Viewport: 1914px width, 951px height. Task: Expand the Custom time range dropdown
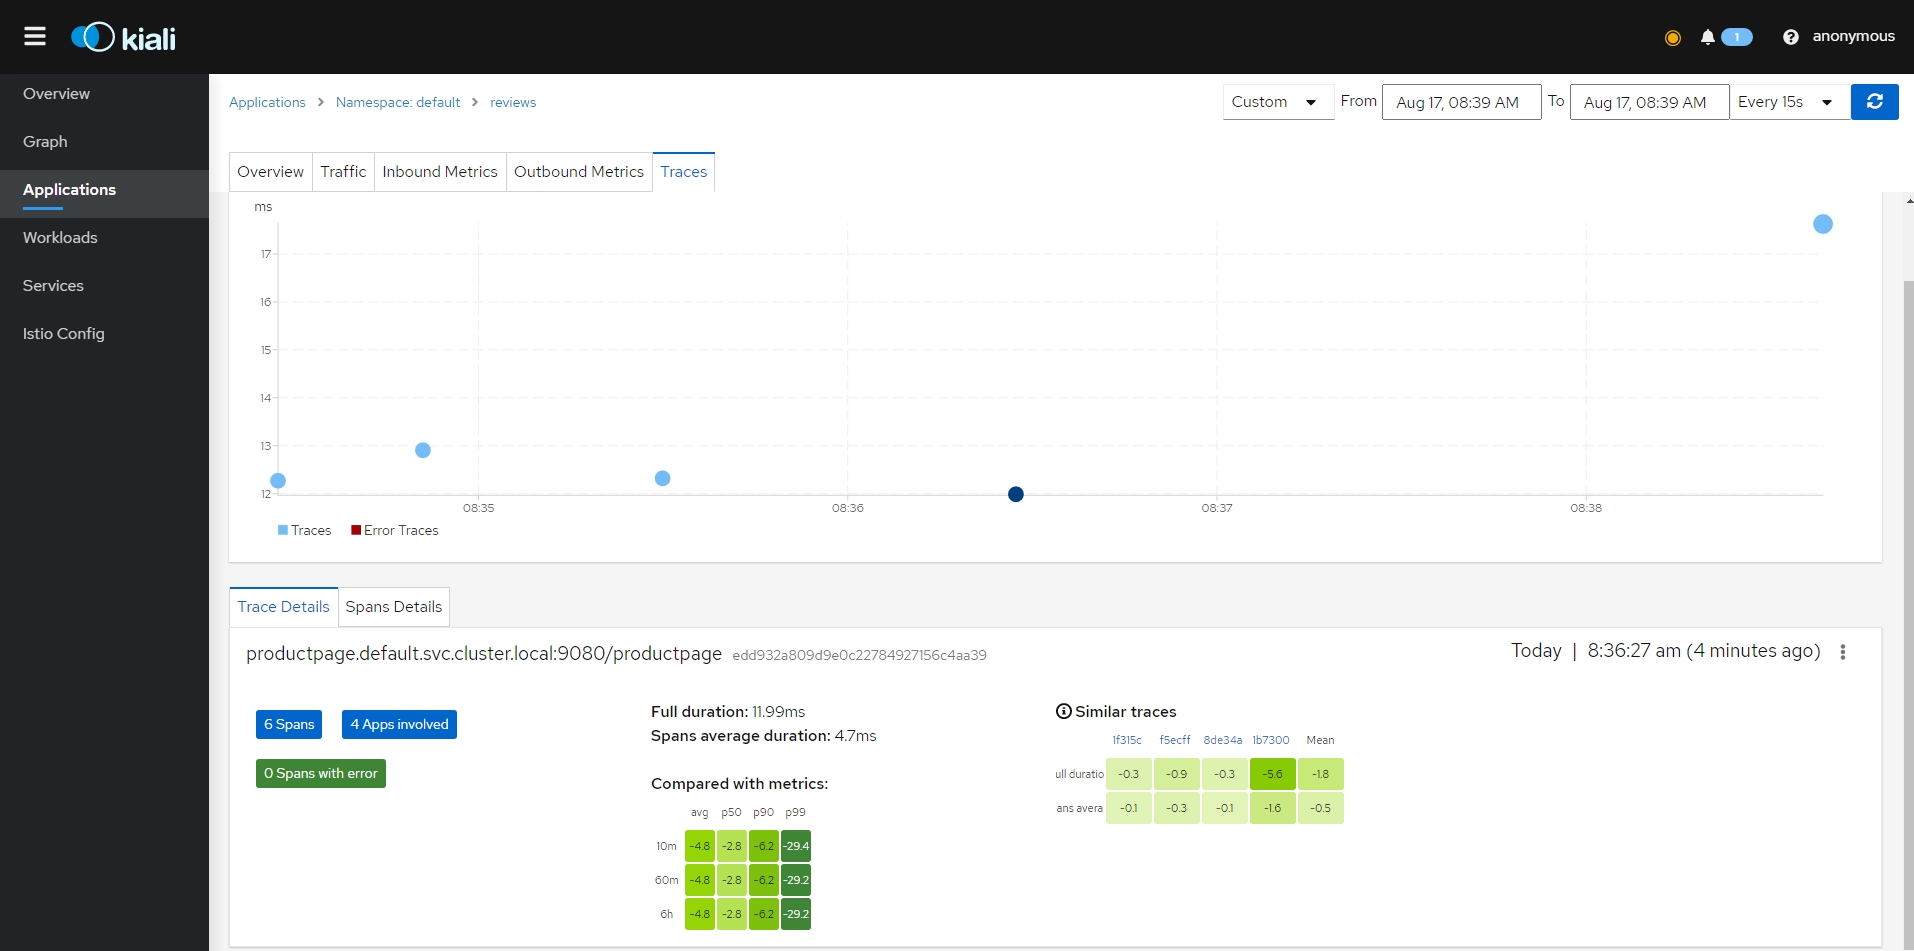(1277, 102)
